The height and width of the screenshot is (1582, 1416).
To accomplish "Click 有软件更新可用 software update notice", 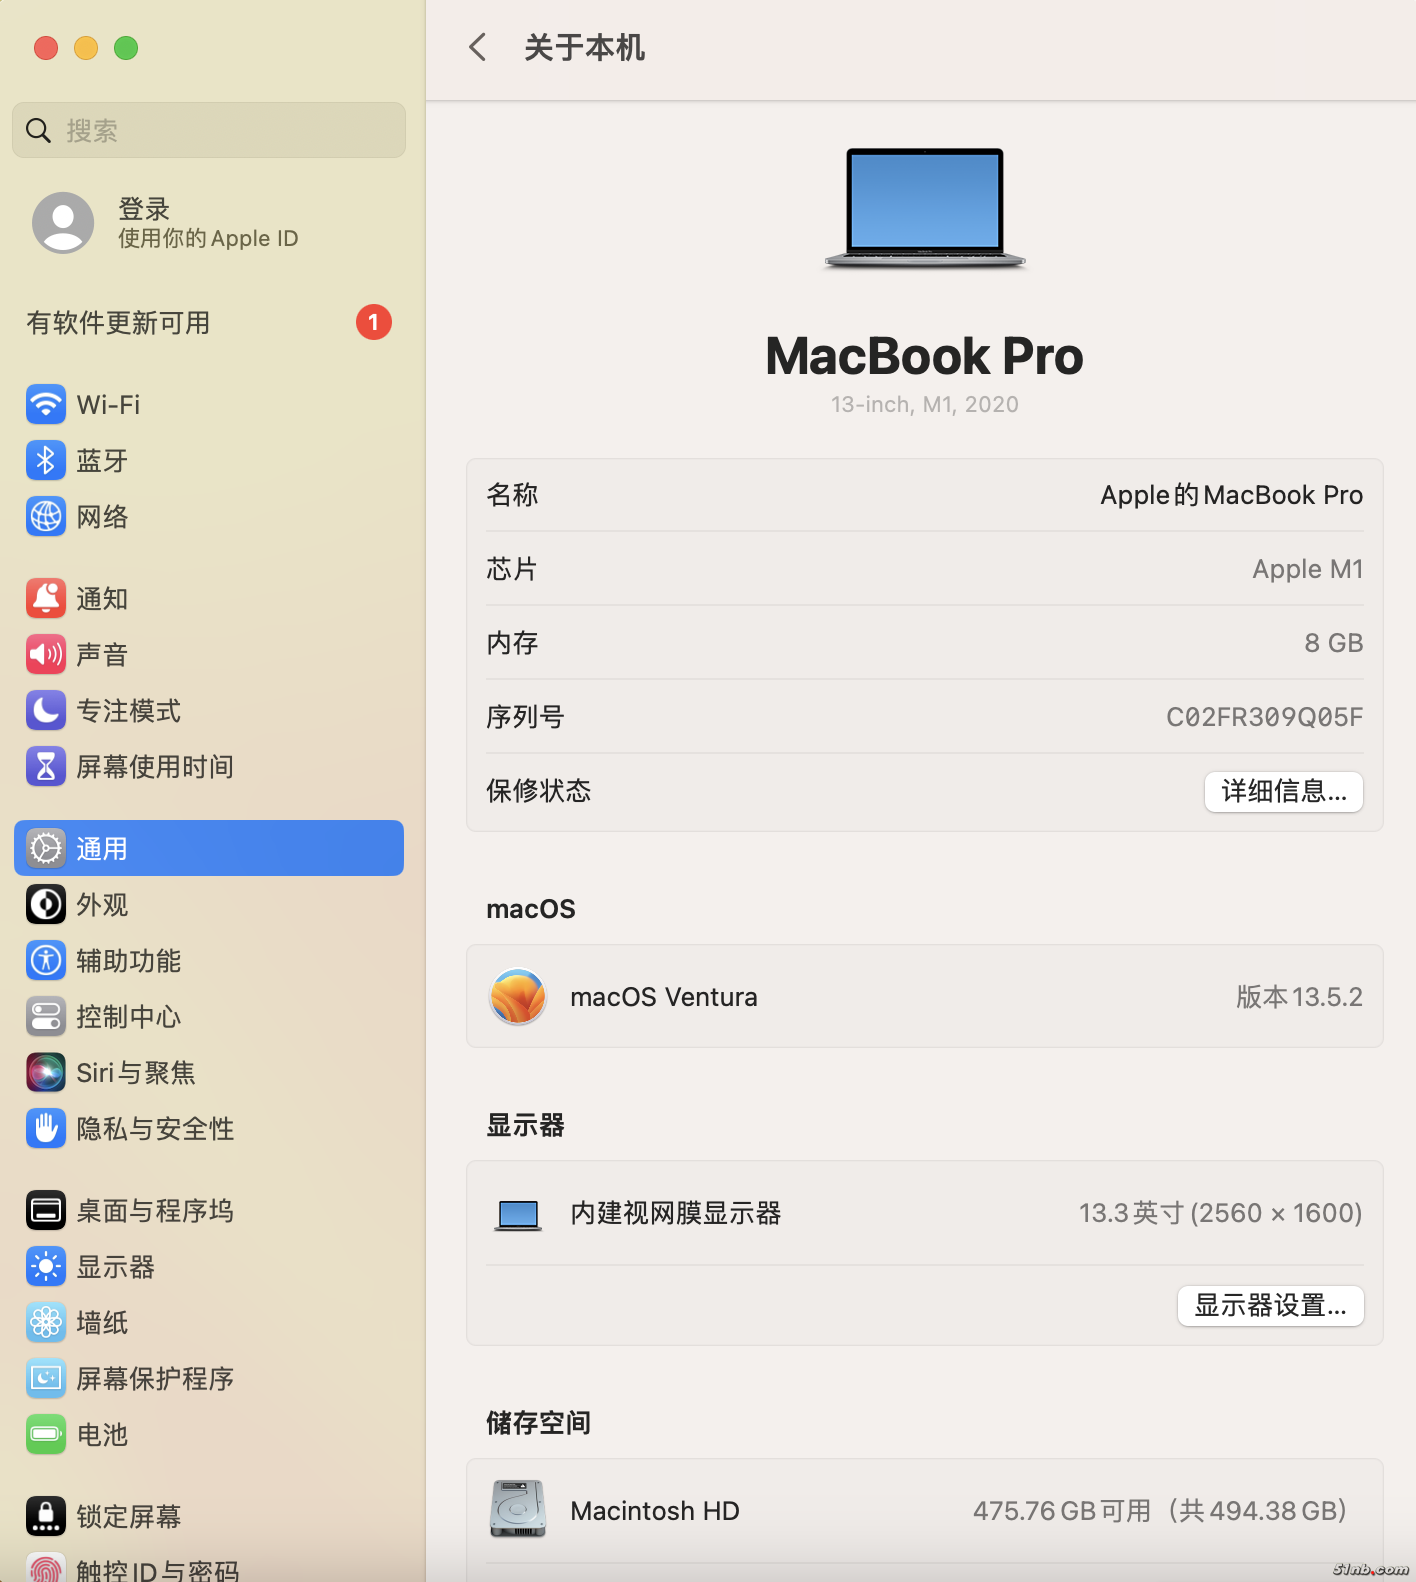I will [x=118, y=323].
